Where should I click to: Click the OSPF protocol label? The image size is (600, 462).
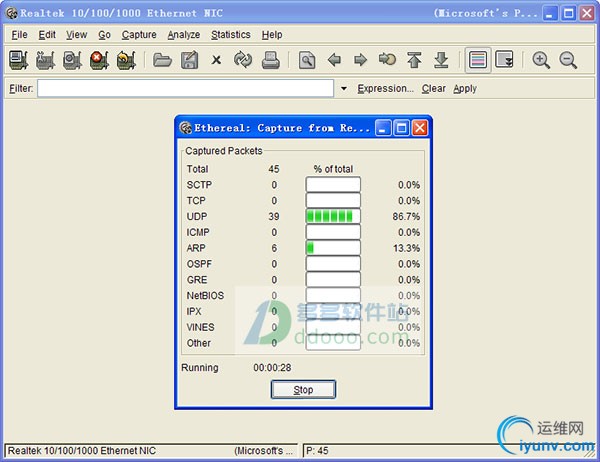pos(199,264)
